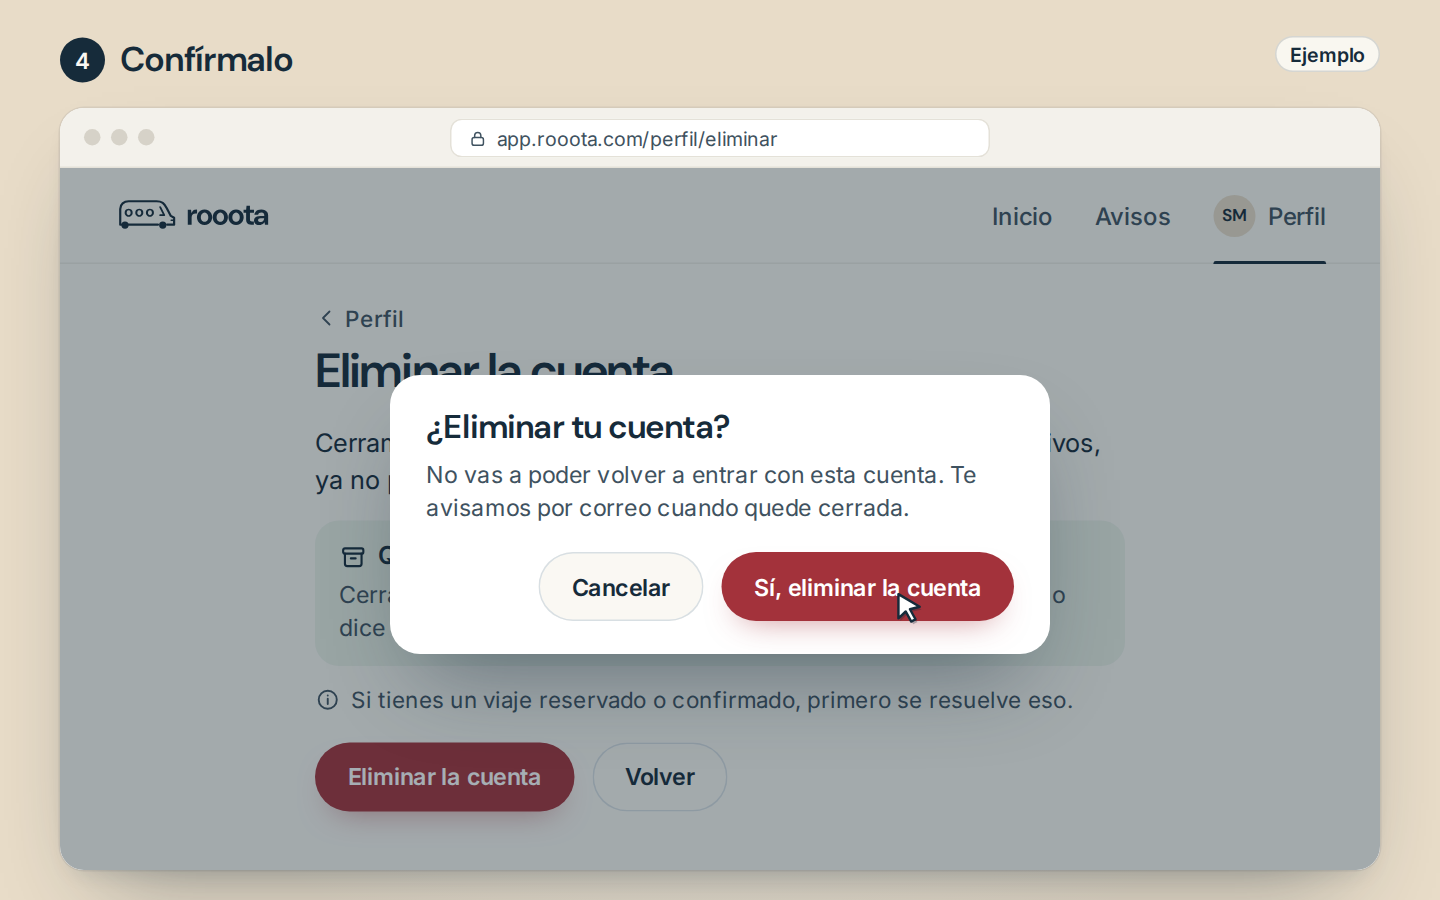Click the rooota van logo icon

tap(146, 215)
